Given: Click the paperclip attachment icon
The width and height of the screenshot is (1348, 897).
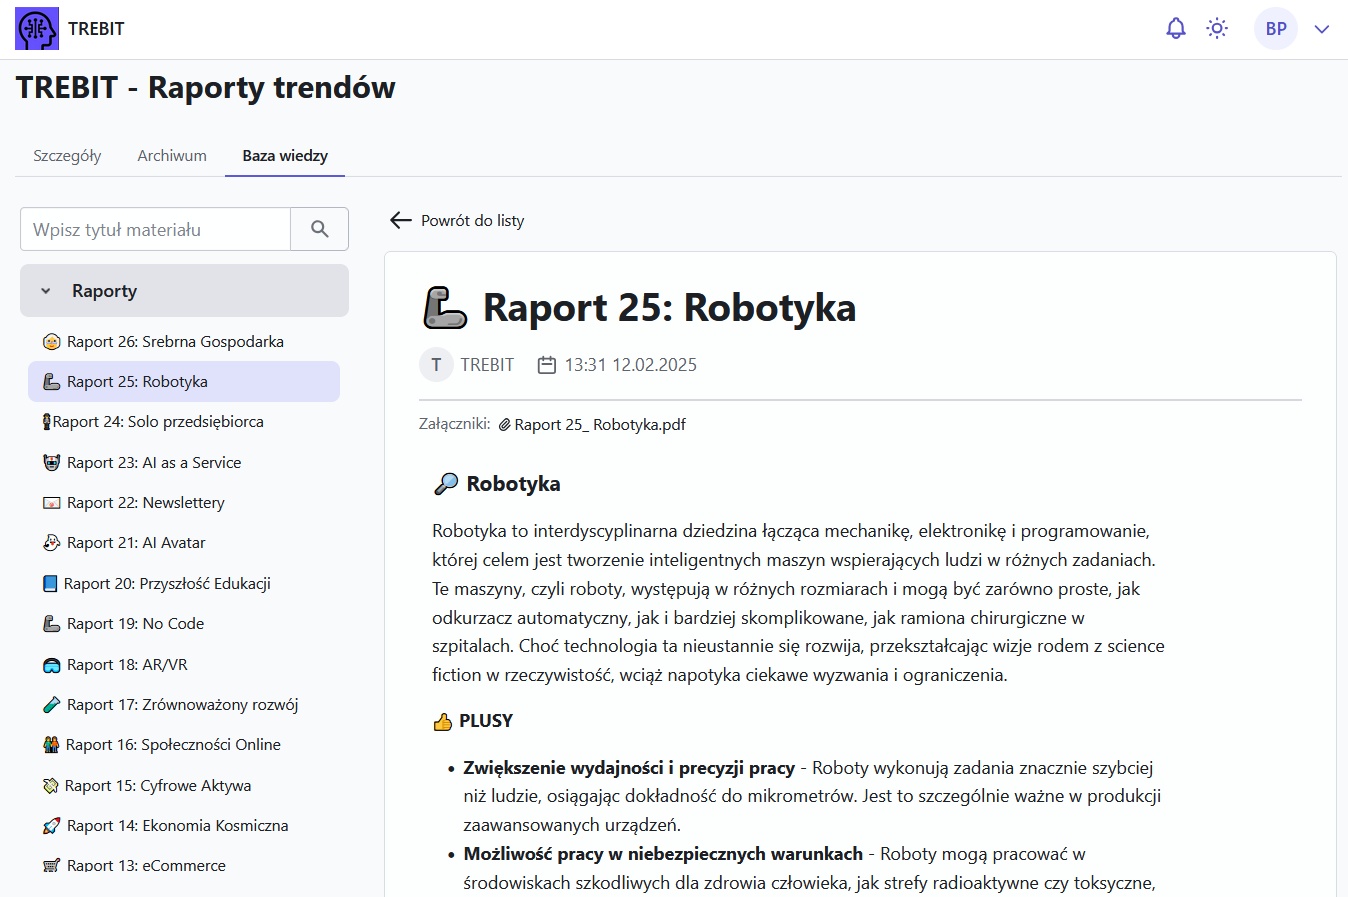Looking at the screenshot, I should click(x=505, y=425).
